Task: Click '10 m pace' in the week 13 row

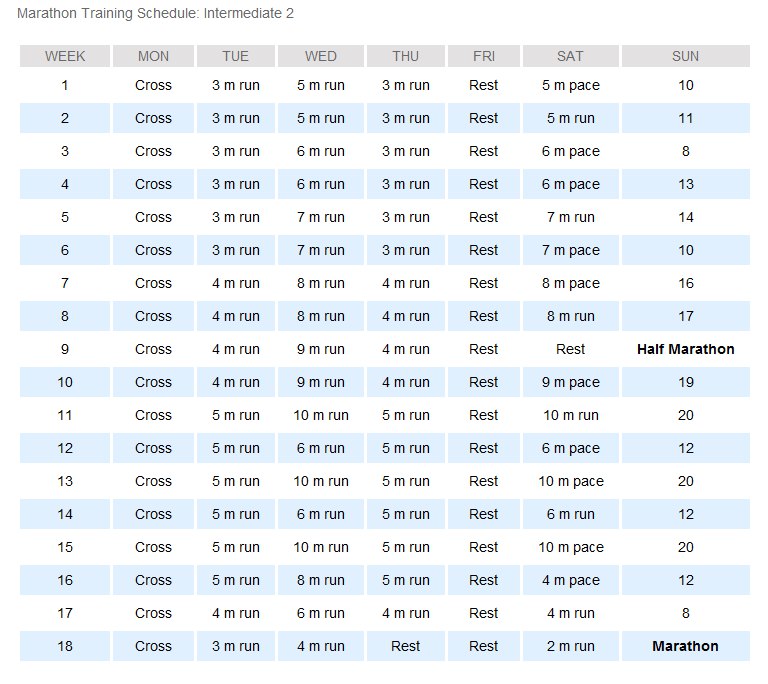Action: coord(571,481)
